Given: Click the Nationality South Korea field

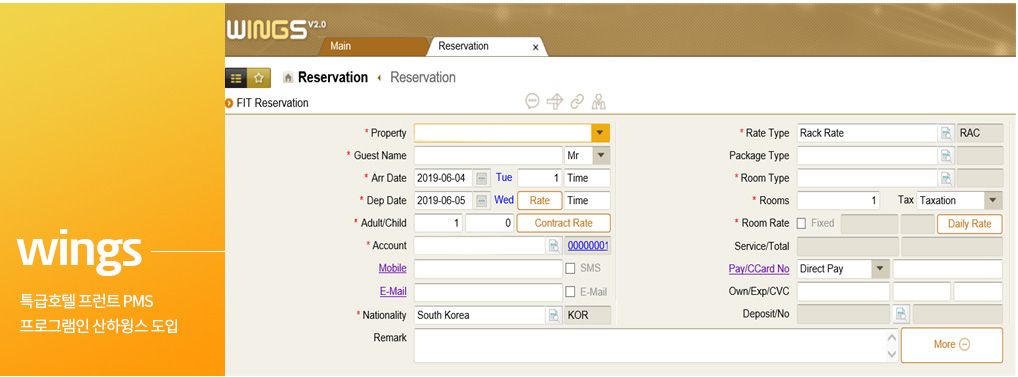Looking at the screenshot, I should point(480,315).
